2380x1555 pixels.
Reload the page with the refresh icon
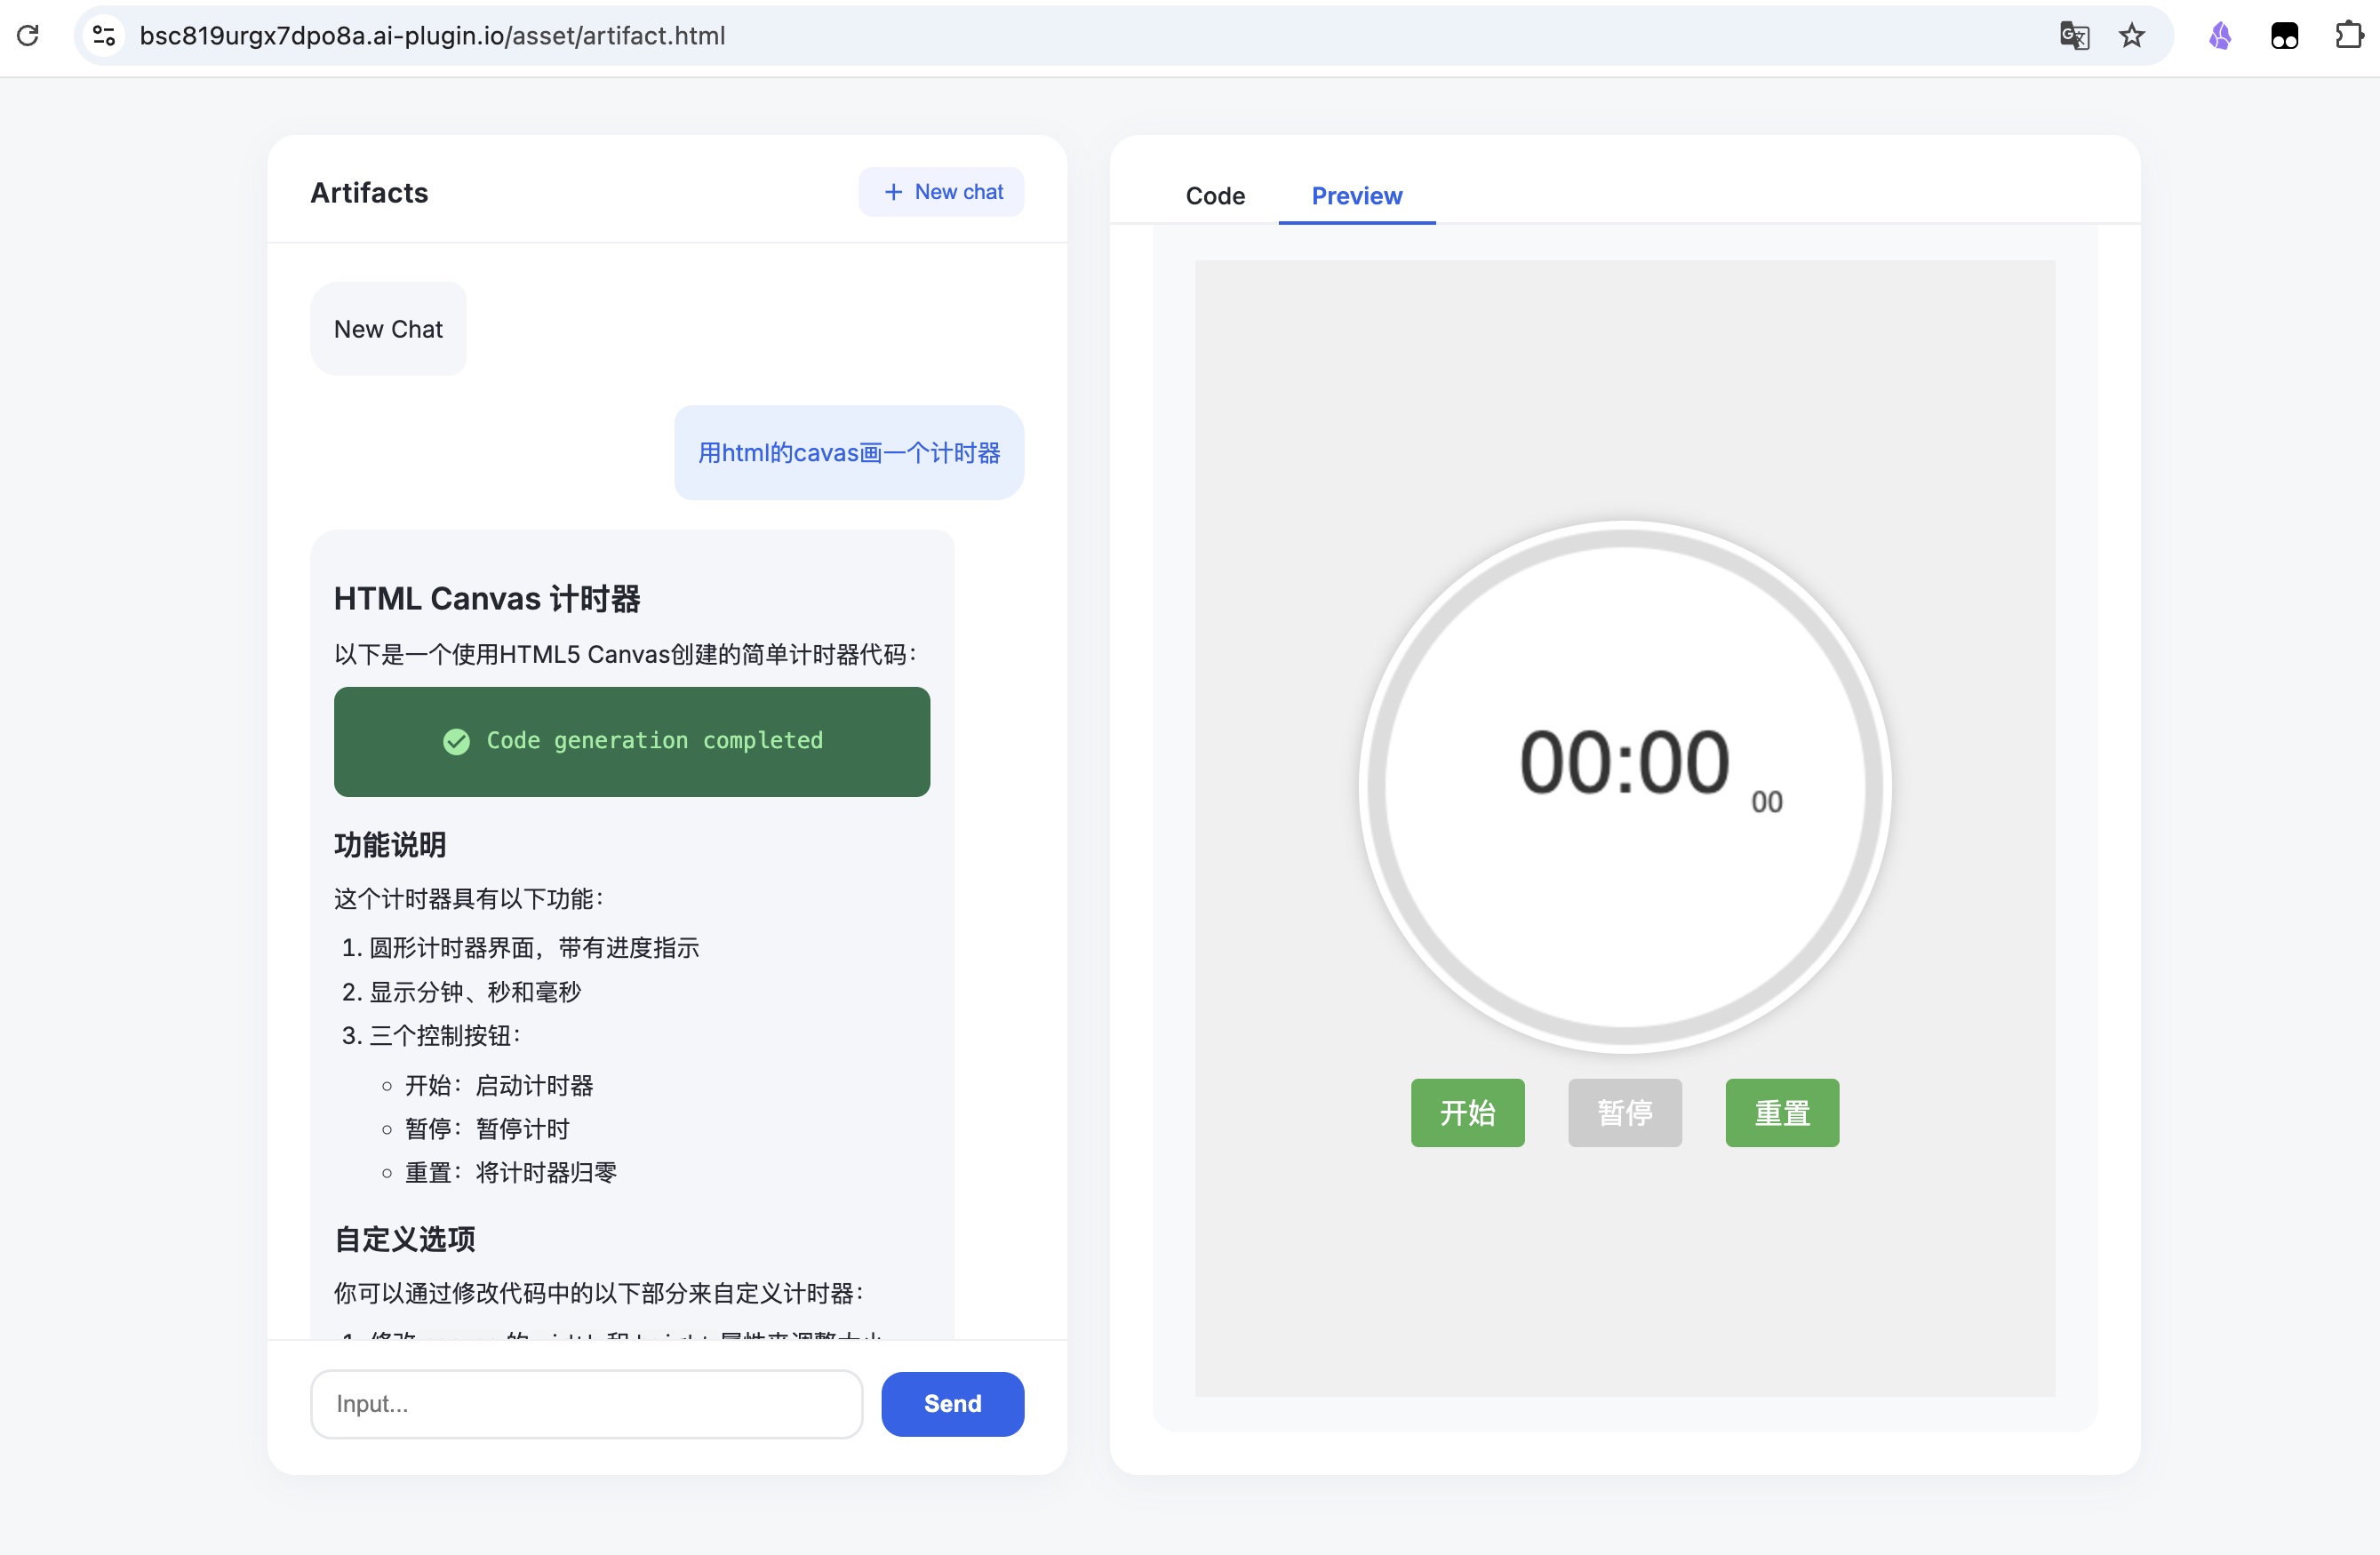[28, 35]
